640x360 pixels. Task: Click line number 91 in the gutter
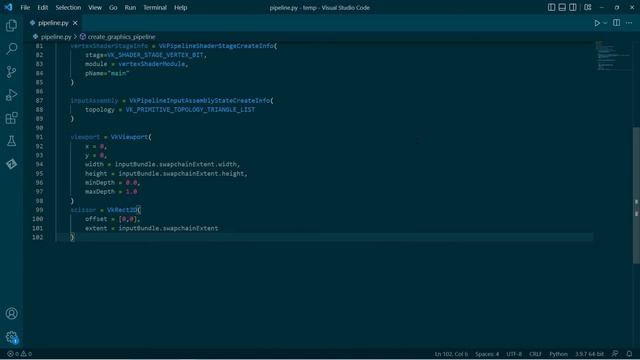point(39,137)
